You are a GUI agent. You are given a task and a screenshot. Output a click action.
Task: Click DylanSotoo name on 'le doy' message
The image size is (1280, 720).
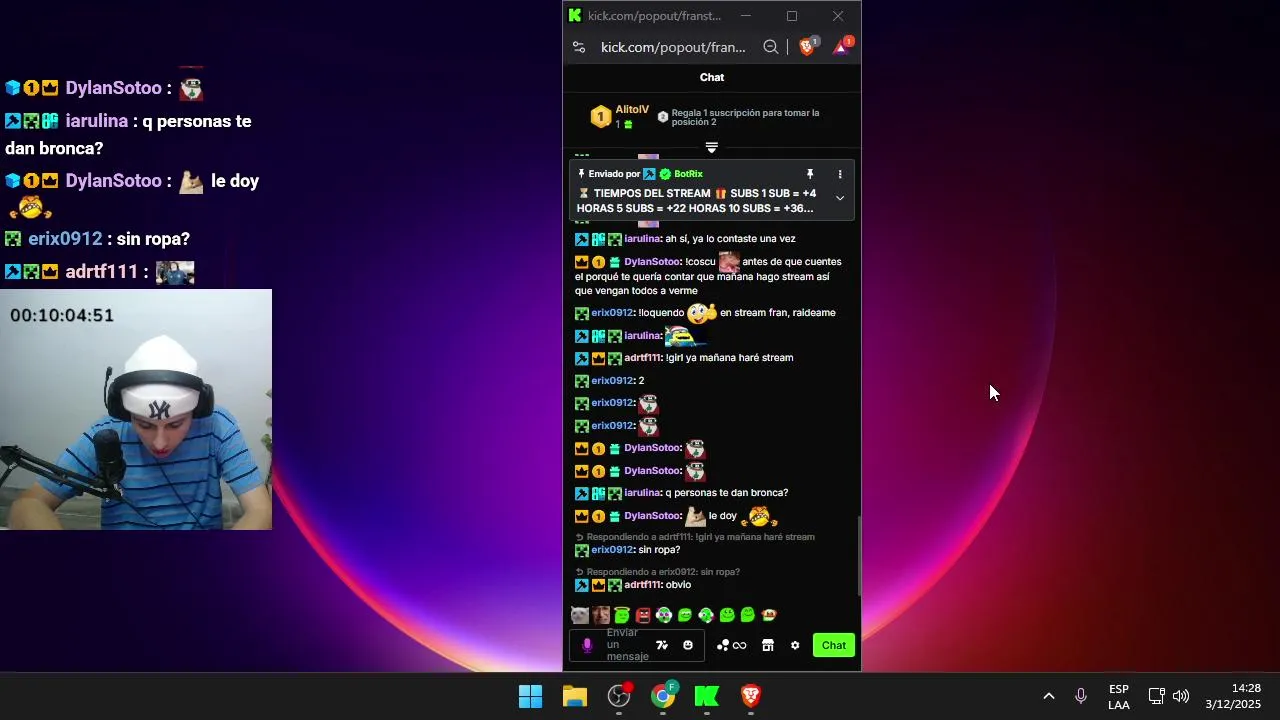tap(652, 516)
